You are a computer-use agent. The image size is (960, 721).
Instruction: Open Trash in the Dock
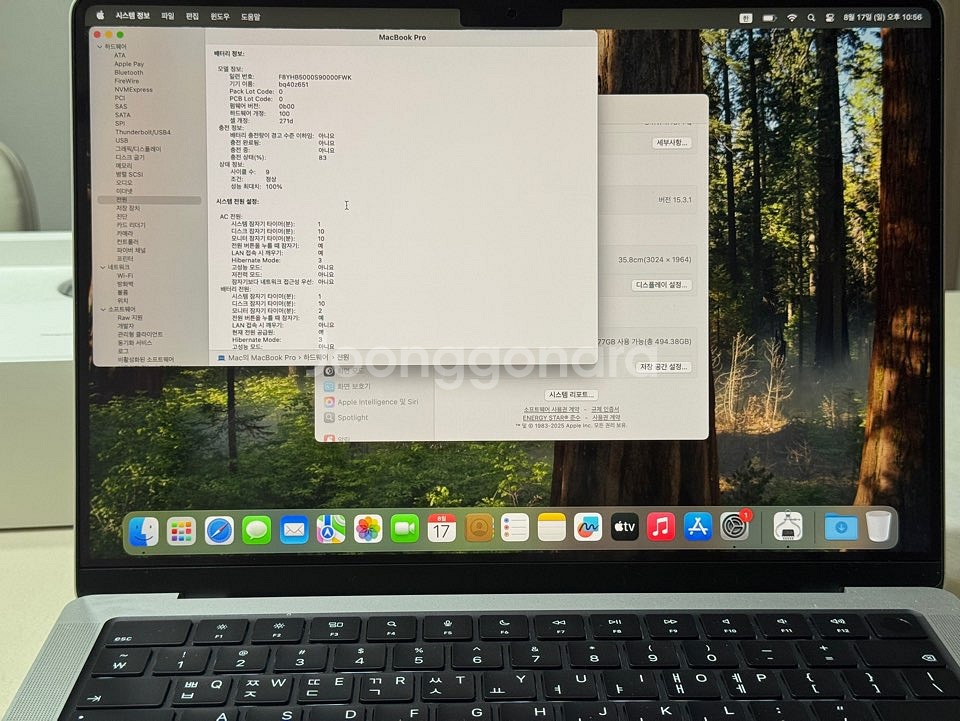[879, 526]
